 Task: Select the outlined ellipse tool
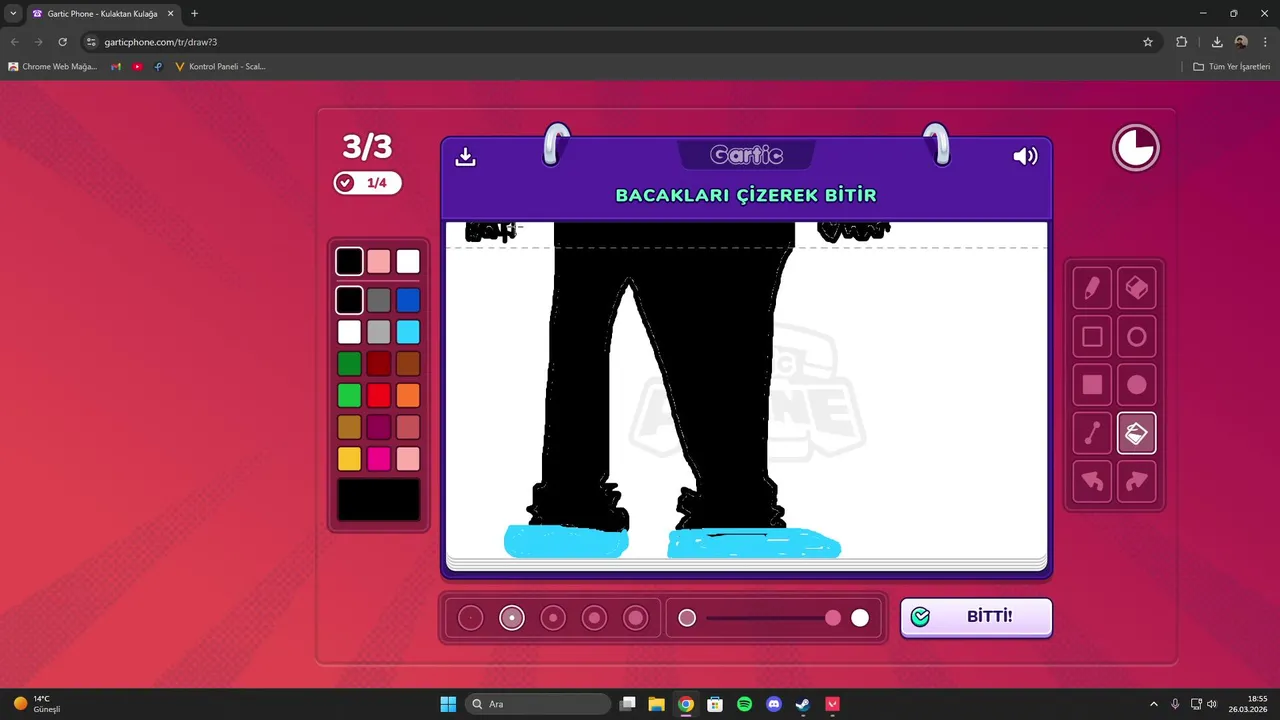[x=1137, y=337]
